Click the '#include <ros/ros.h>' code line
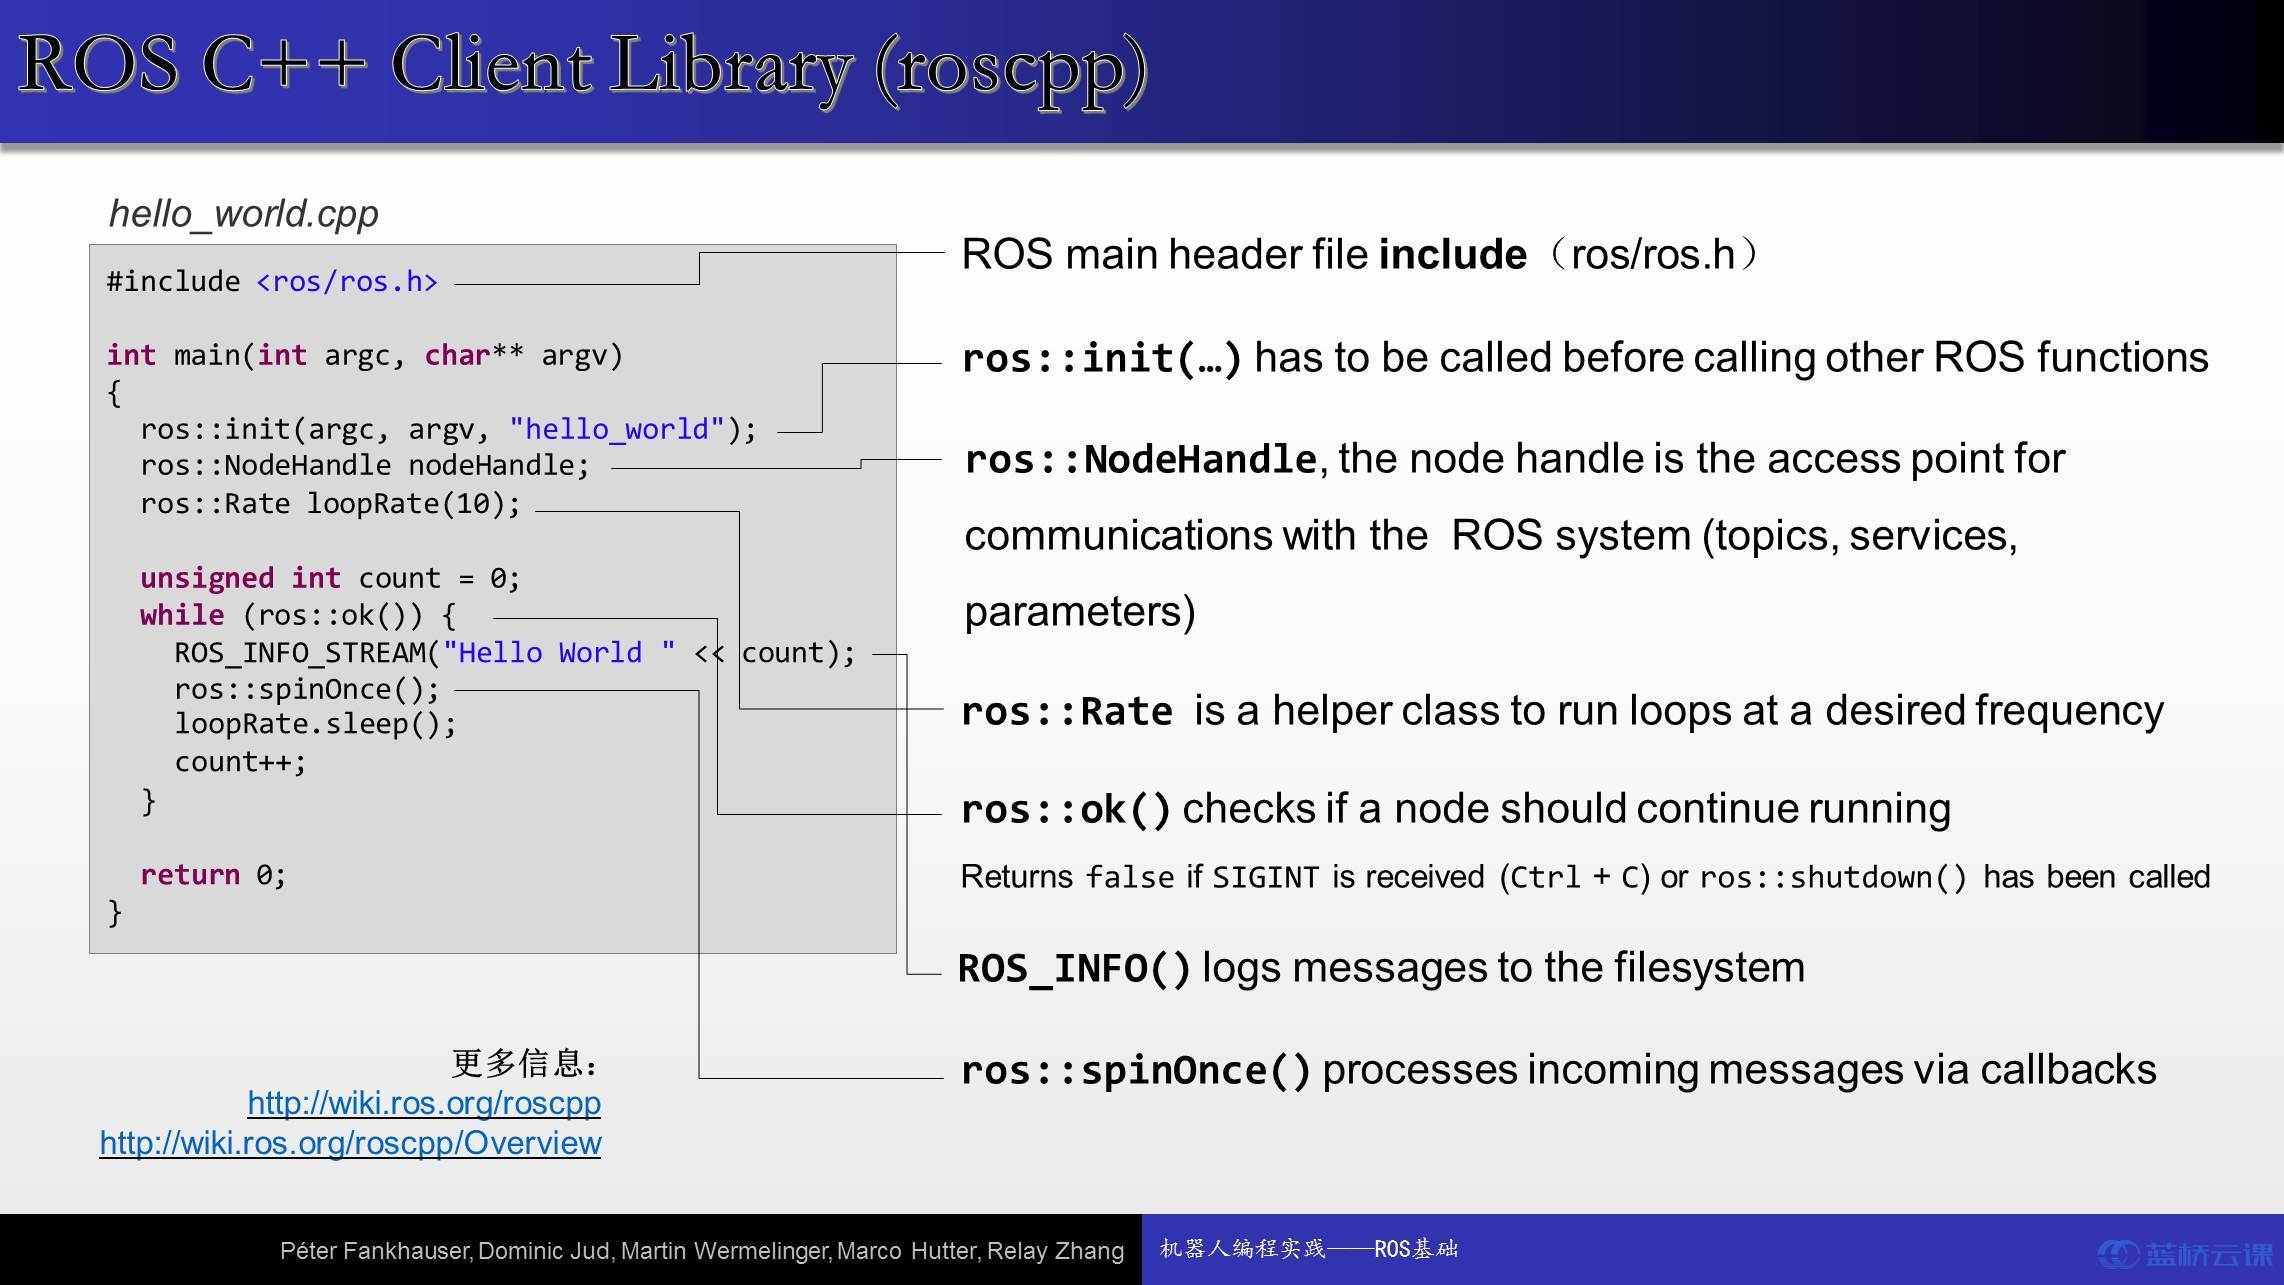The height and width of the screenshot is (1285, 2284). tap(272, 281)
